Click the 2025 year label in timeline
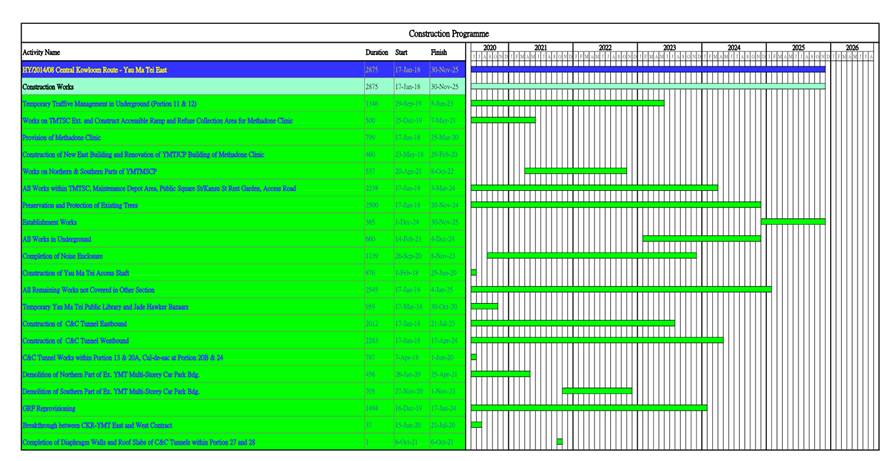The image size is (892, 461). (798, 47)
